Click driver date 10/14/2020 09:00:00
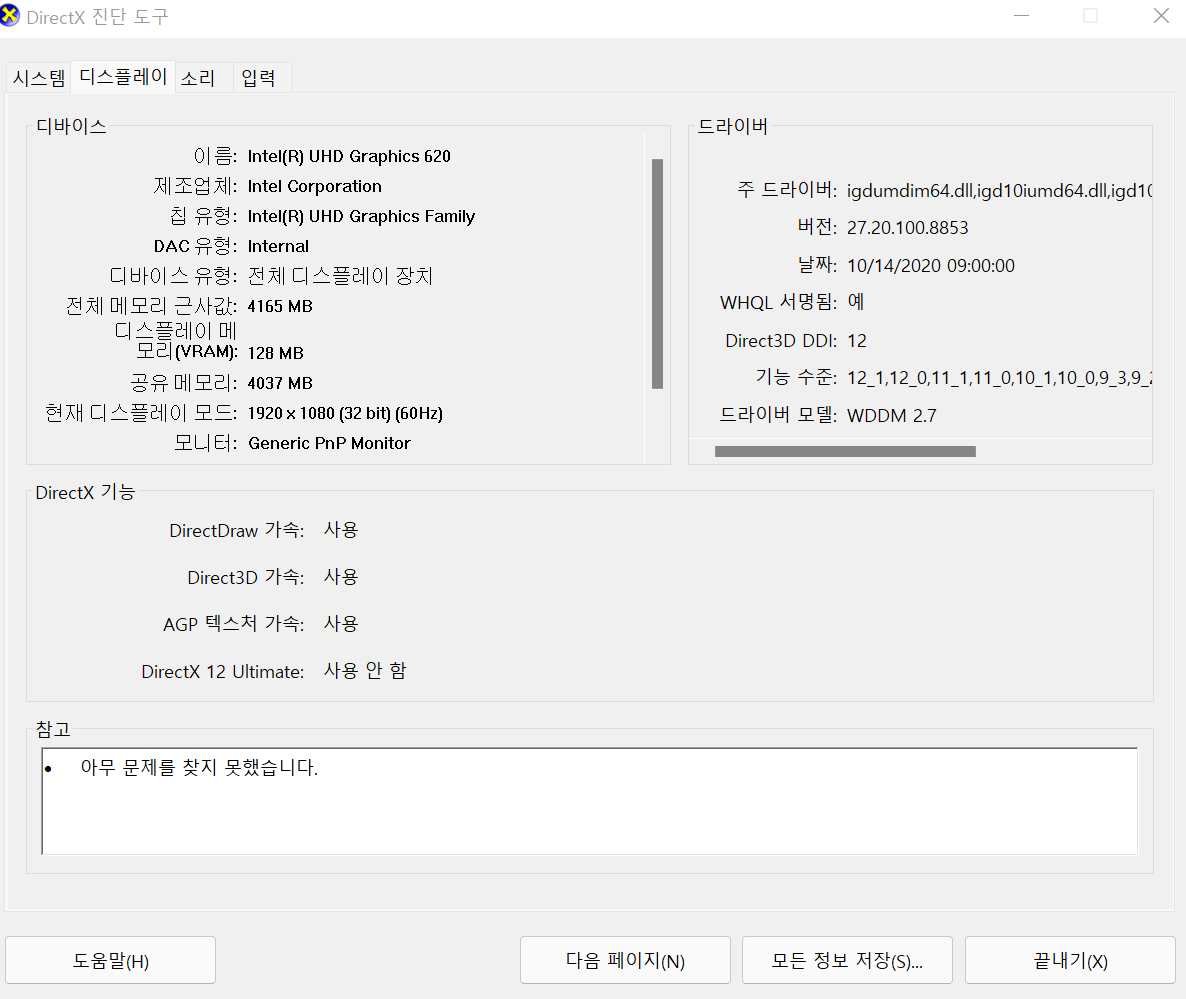 tap(931, 265)
